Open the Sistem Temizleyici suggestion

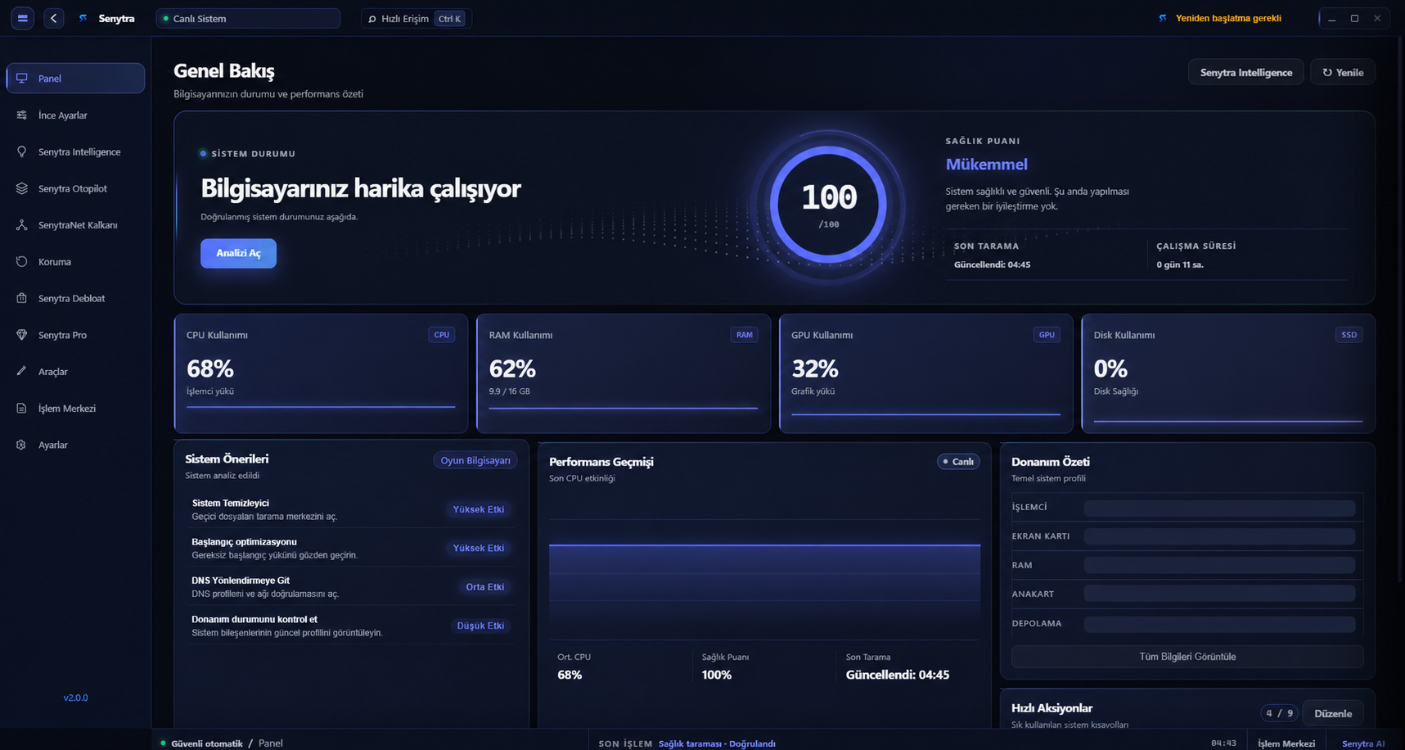[x=351, y=509]
